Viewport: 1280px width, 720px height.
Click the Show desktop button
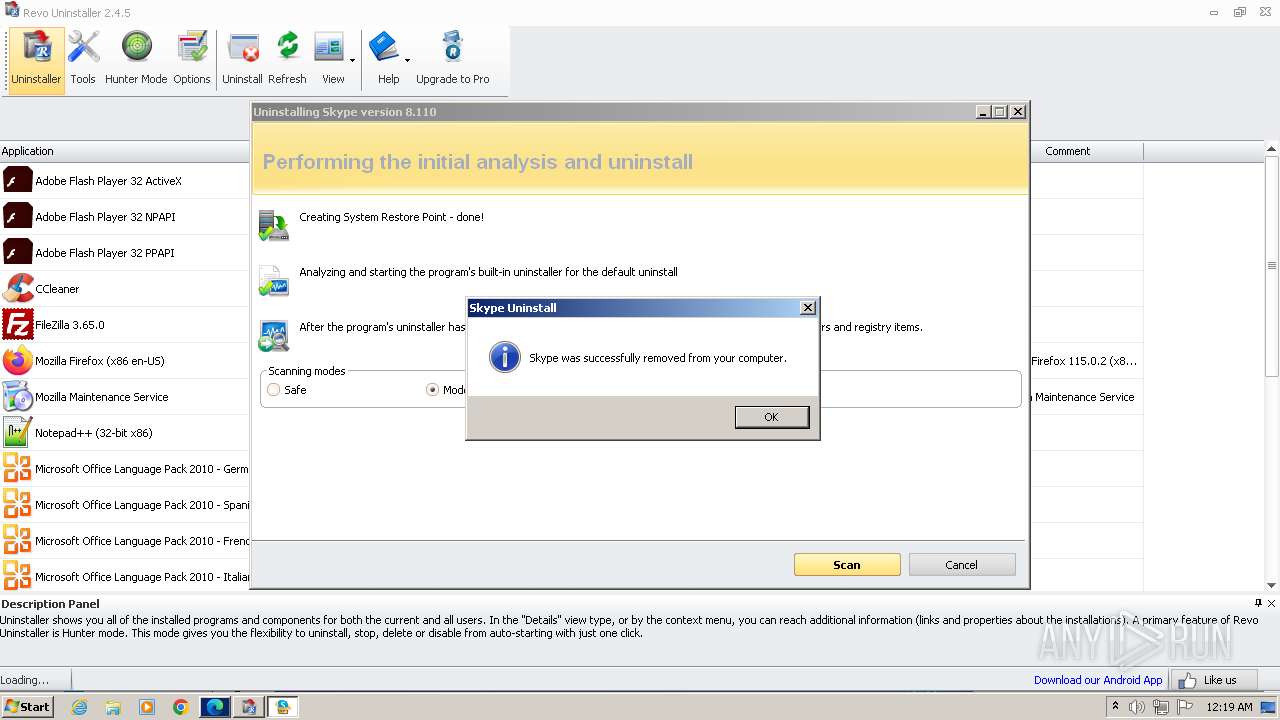[1269, 707]
